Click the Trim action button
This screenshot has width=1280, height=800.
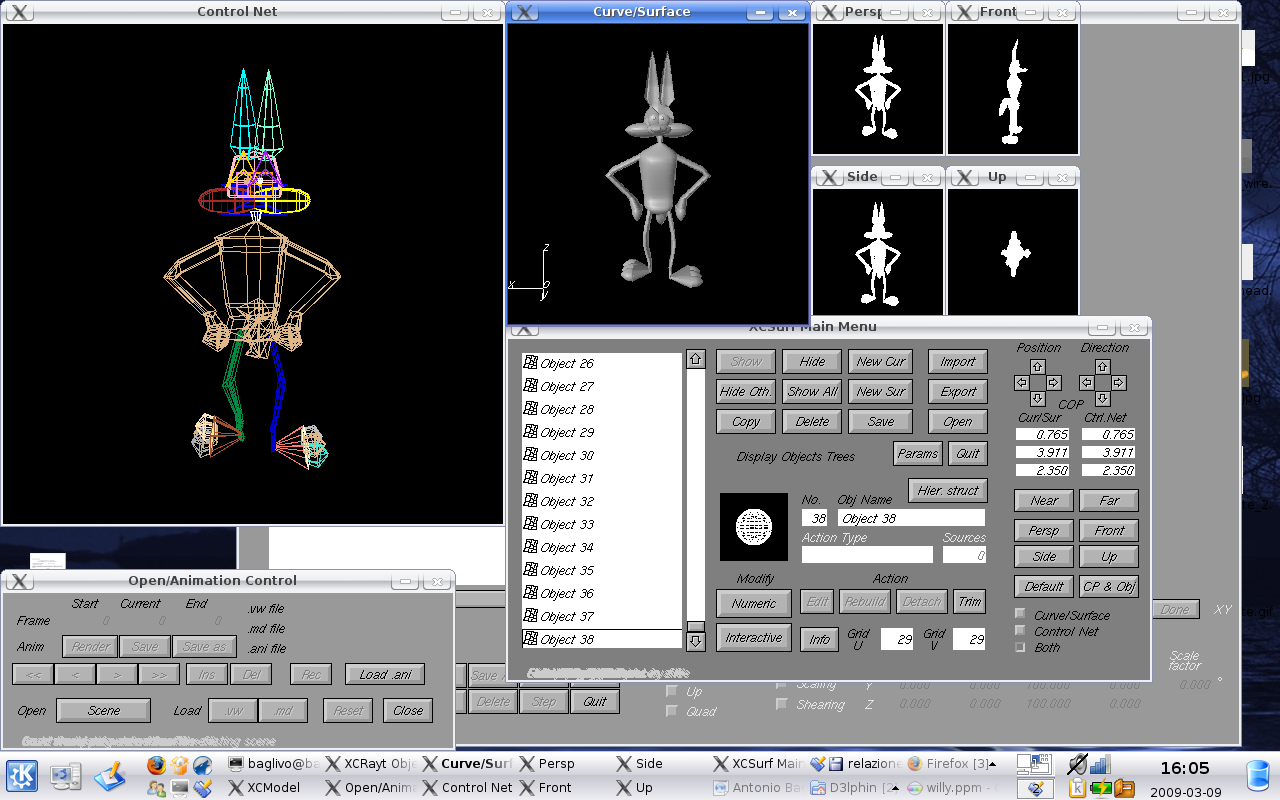coord(969,602)
